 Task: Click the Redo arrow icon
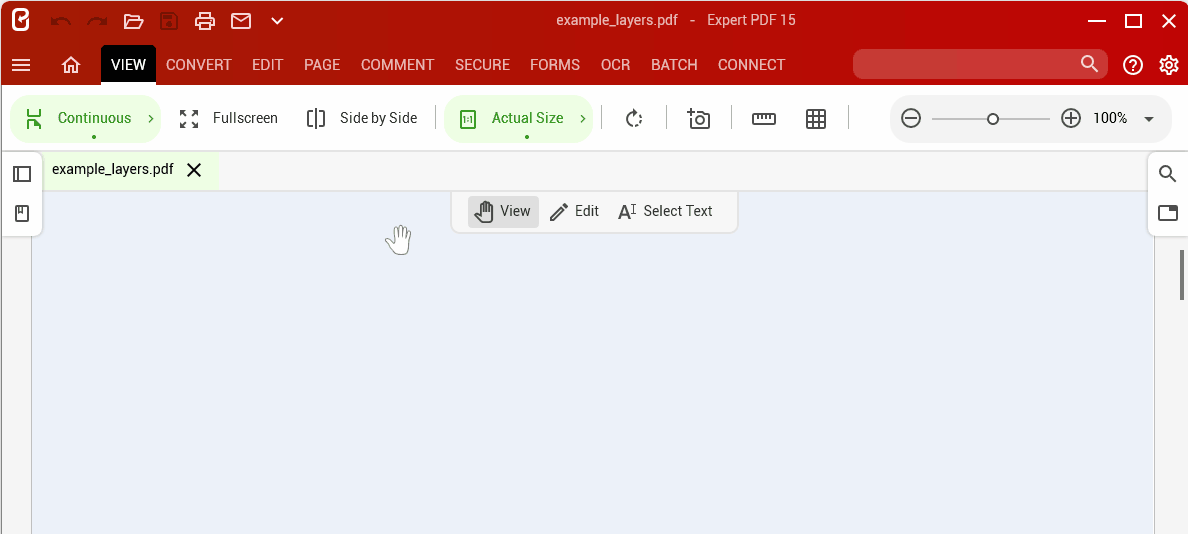[x=97, y=21]
